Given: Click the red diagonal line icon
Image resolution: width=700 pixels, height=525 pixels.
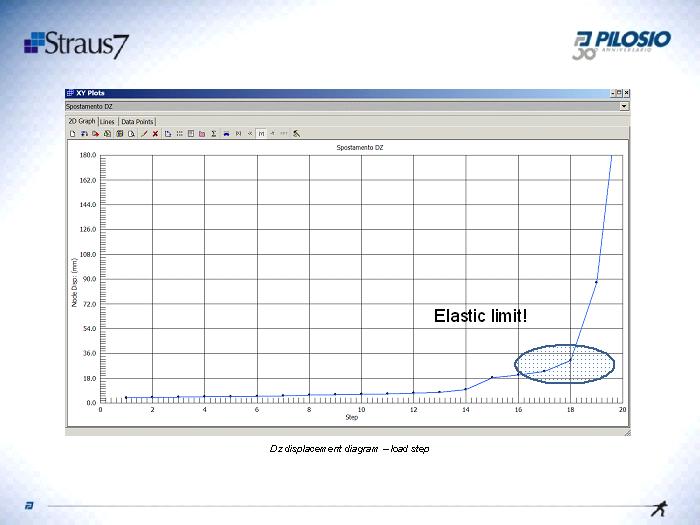Looking at the screenshot, I should (x=144, y=133).
